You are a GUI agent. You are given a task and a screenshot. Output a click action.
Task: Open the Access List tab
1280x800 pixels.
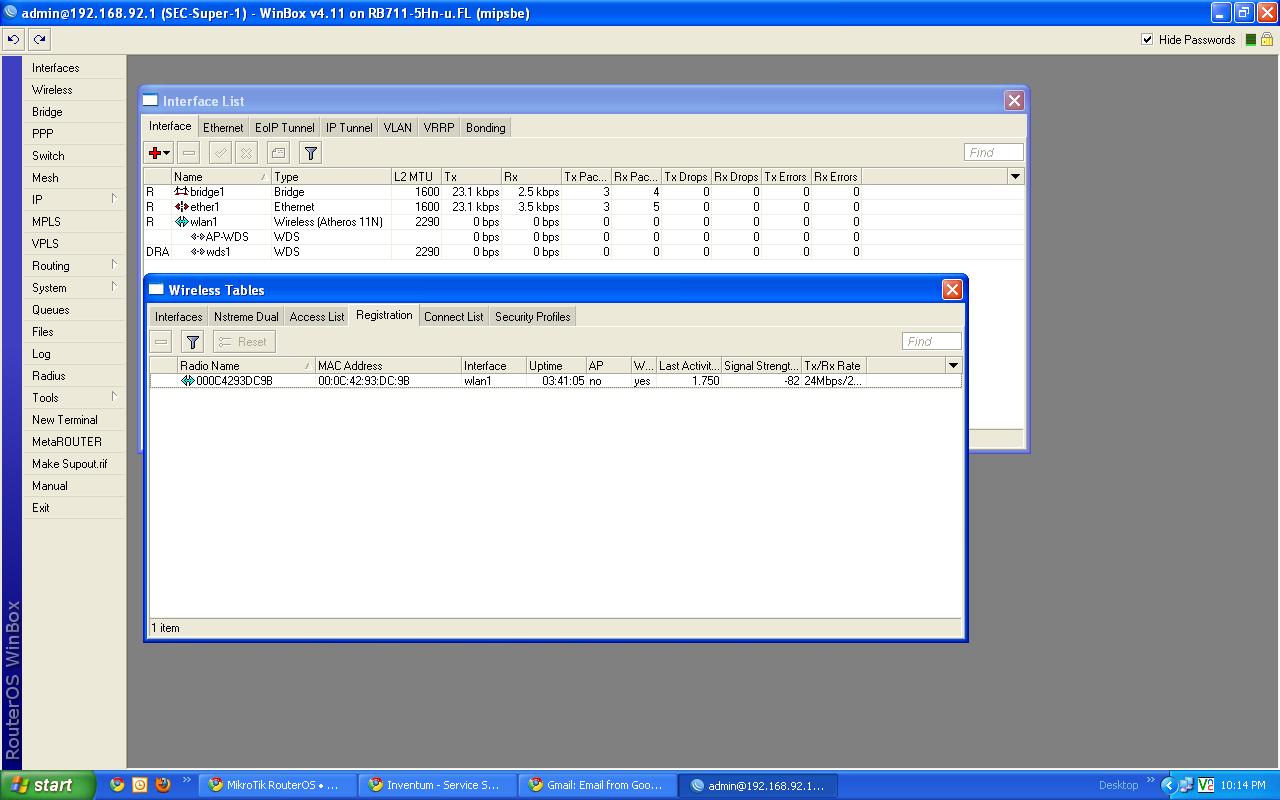317,316
